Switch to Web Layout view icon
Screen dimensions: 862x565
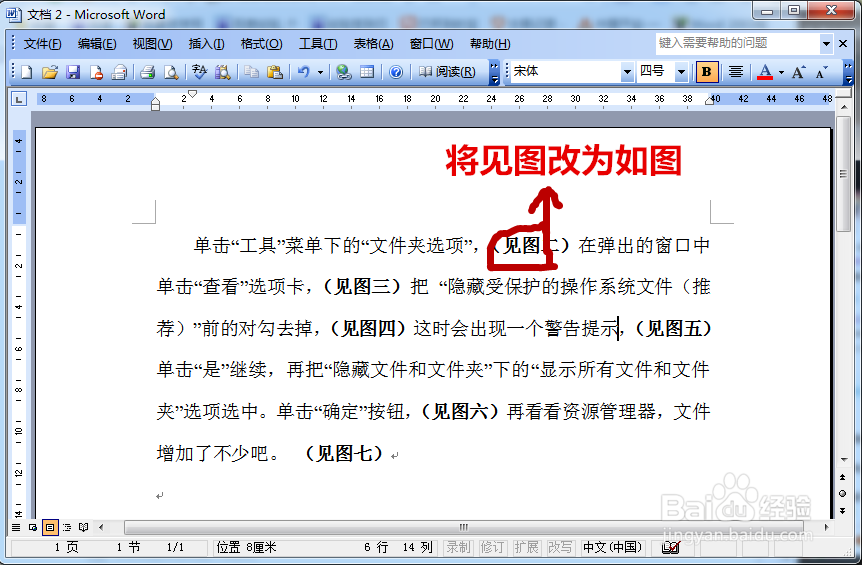click(x=33, y=528)
